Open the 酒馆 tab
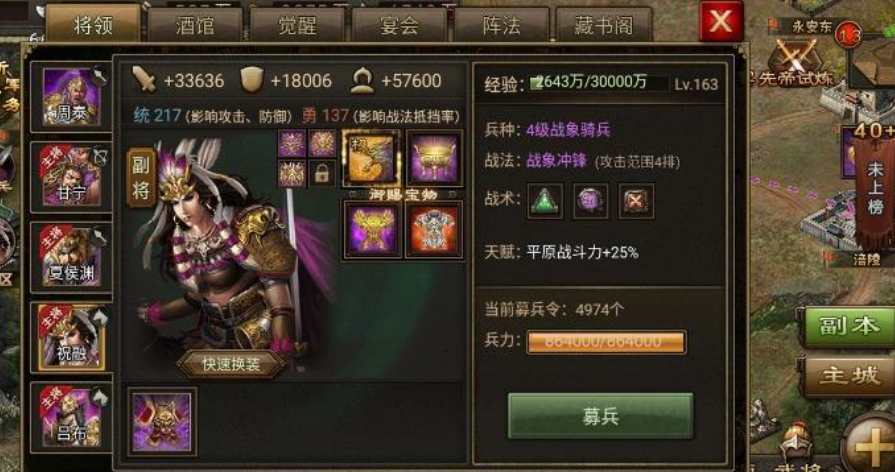Screen dimensions: 895x472 point(195,25)
